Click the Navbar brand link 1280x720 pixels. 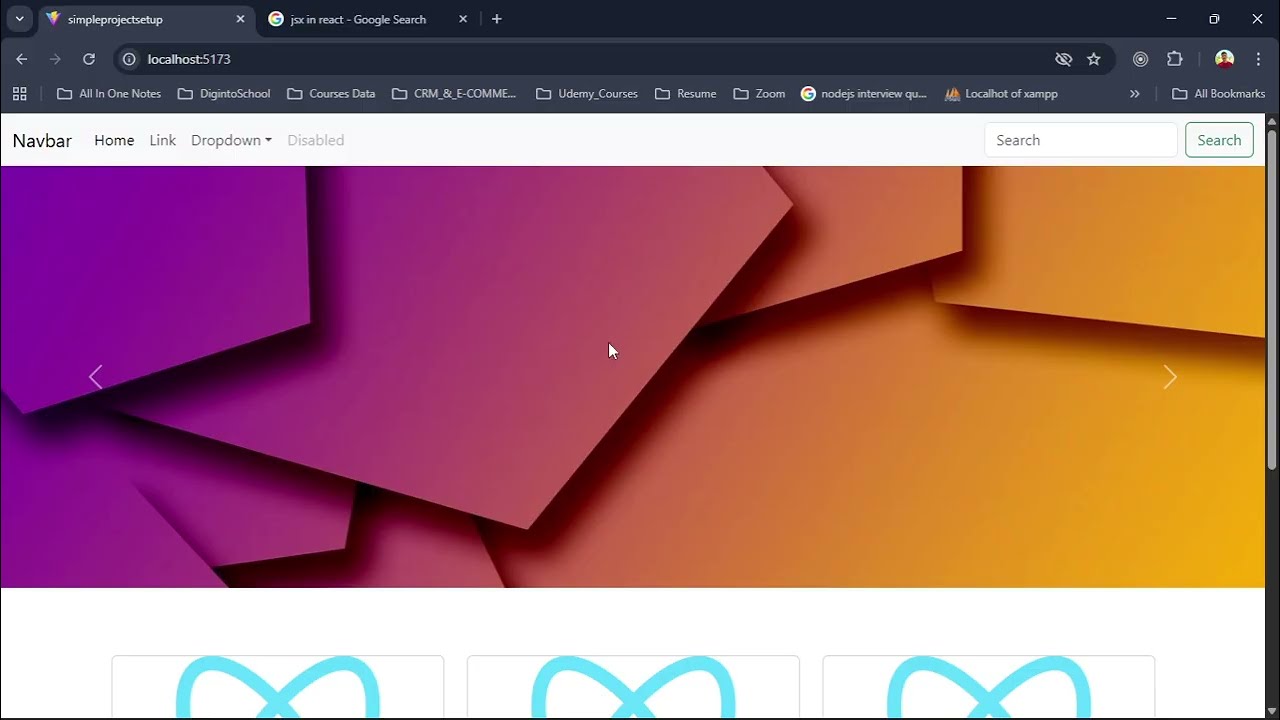pos(42,140)
